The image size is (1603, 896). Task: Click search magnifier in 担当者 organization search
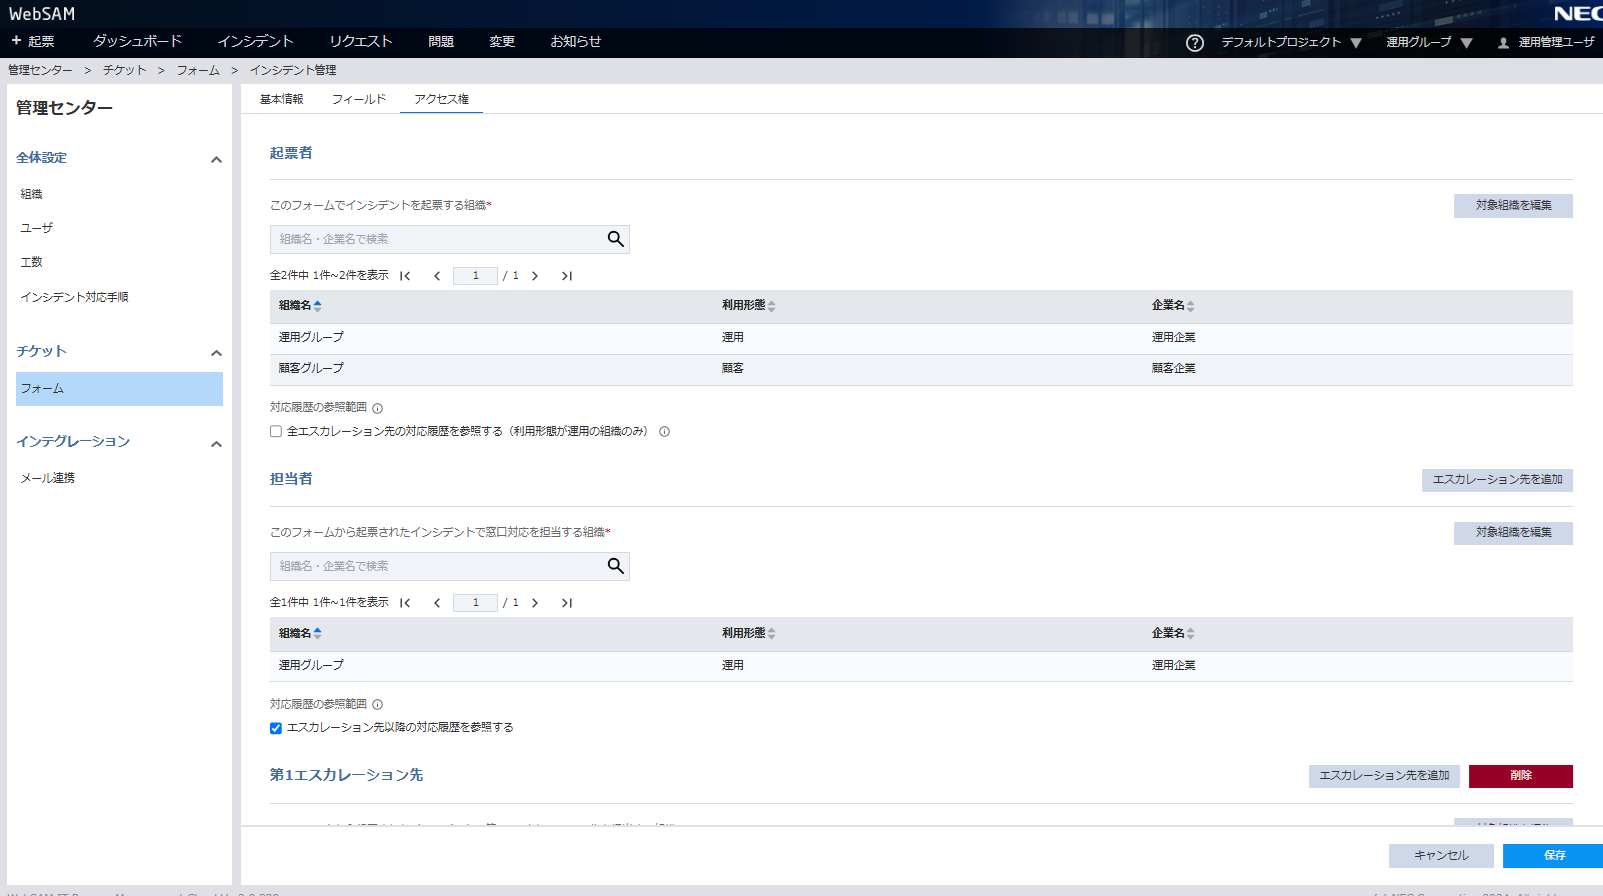coord(615,566)
